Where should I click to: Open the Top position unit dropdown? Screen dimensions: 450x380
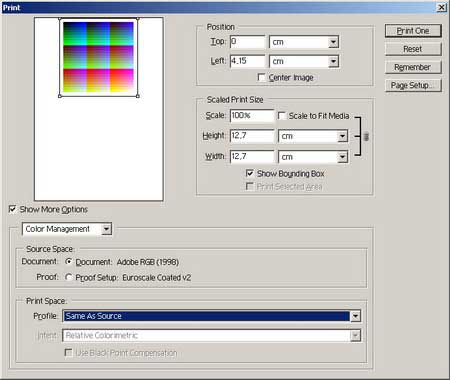(304, 42)
